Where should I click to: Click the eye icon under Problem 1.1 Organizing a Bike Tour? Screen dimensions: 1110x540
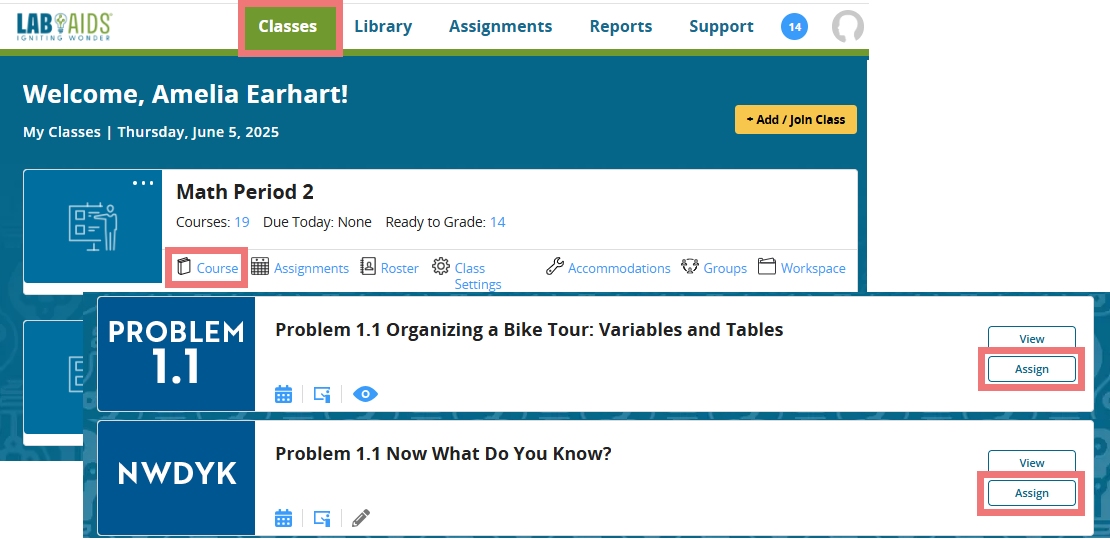coord(366,394)
